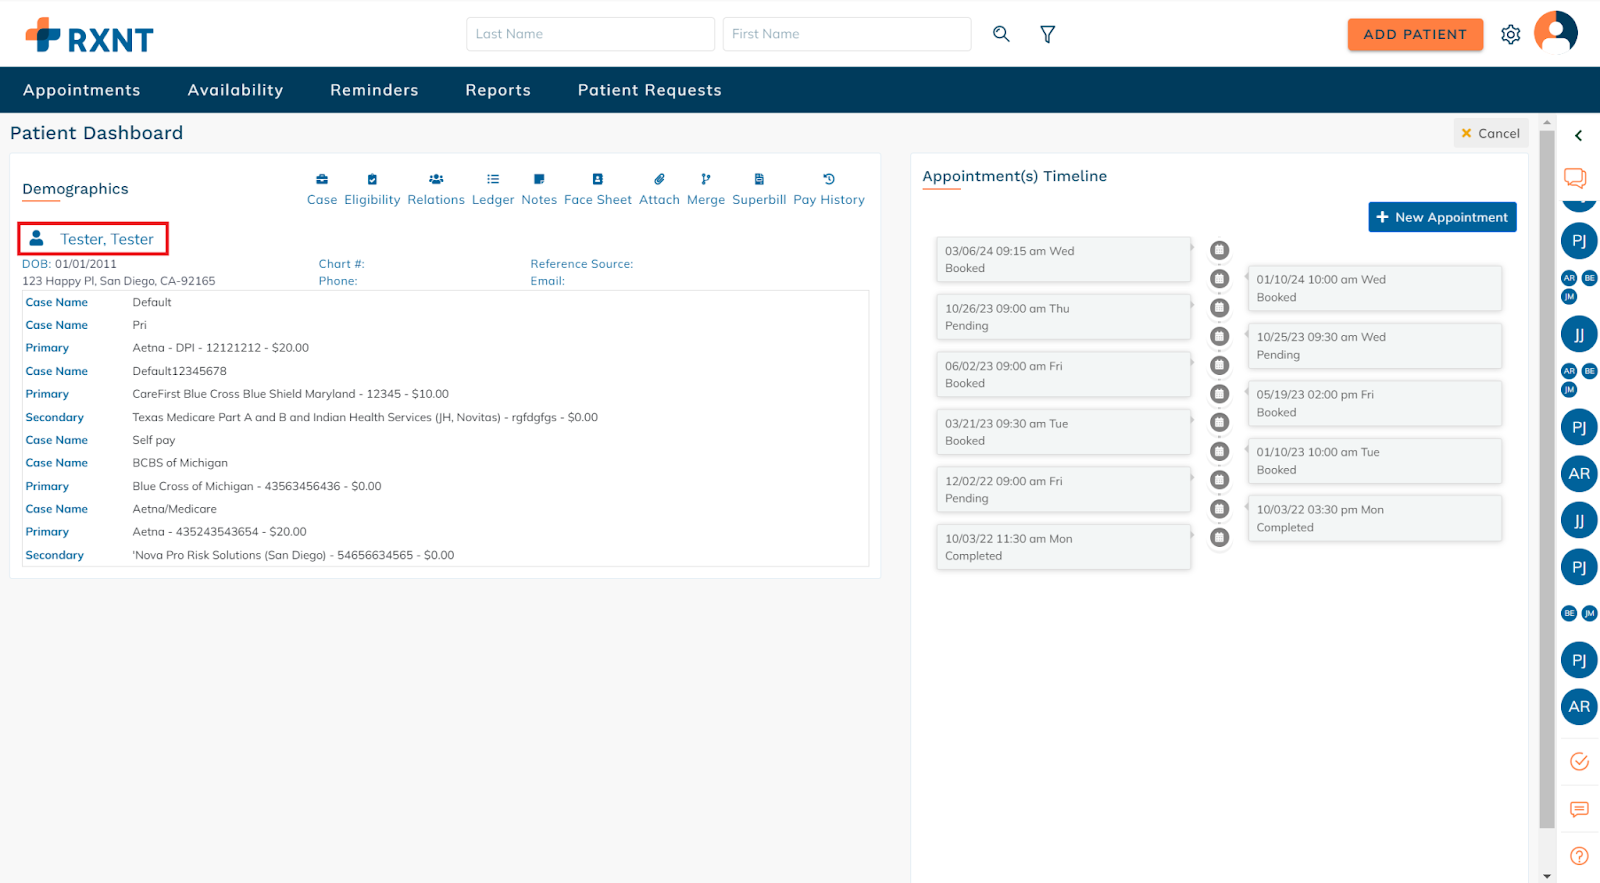Screen dimensions: 1600x883
Task: Open the message icon in right sidebar
Action: point(1580,809)
